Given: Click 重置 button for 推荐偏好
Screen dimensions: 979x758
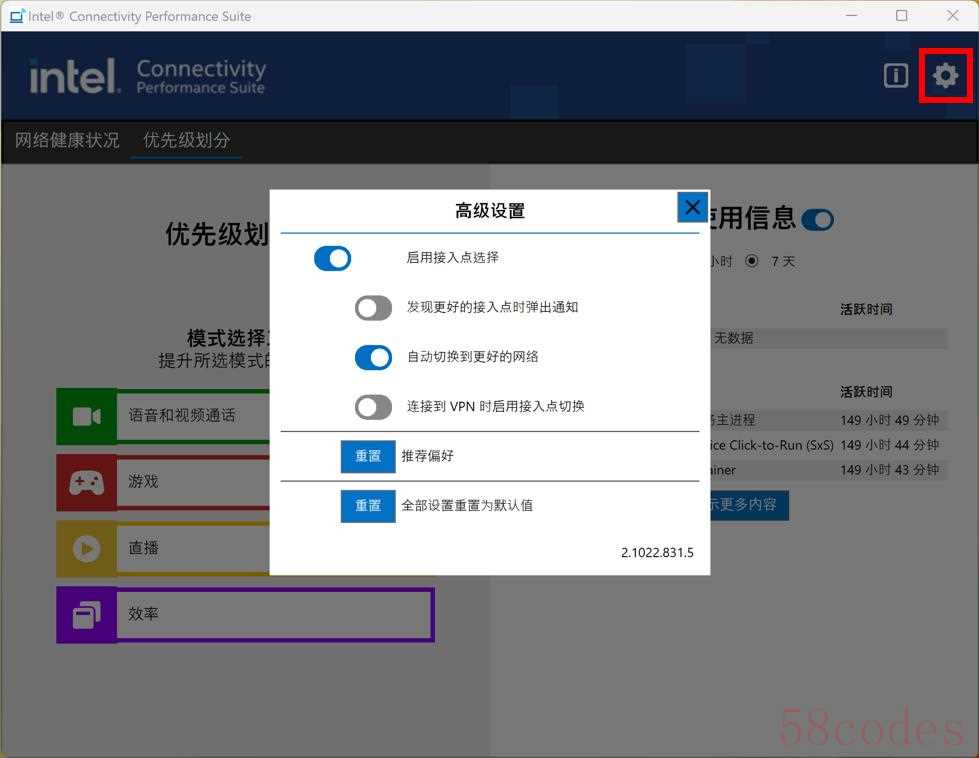Looking at the screenshot, I should pos(368,456).
